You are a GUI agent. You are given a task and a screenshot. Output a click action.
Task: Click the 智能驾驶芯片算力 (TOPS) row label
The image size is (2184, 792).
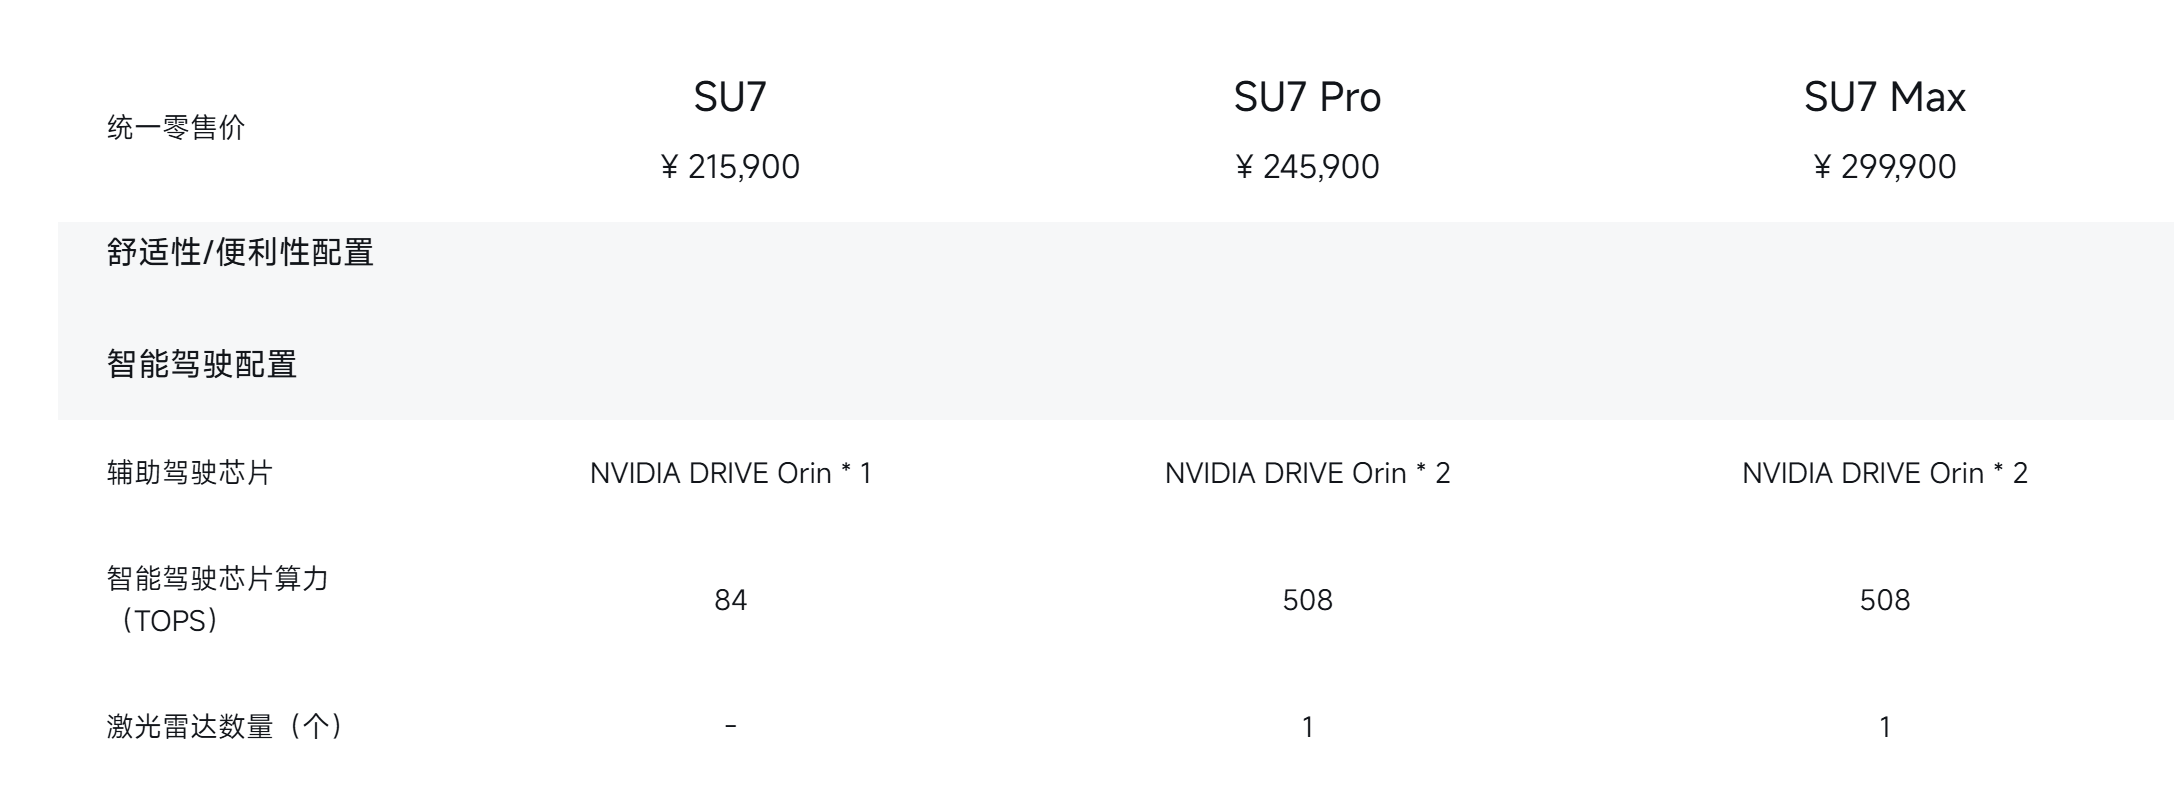[218, 599]
